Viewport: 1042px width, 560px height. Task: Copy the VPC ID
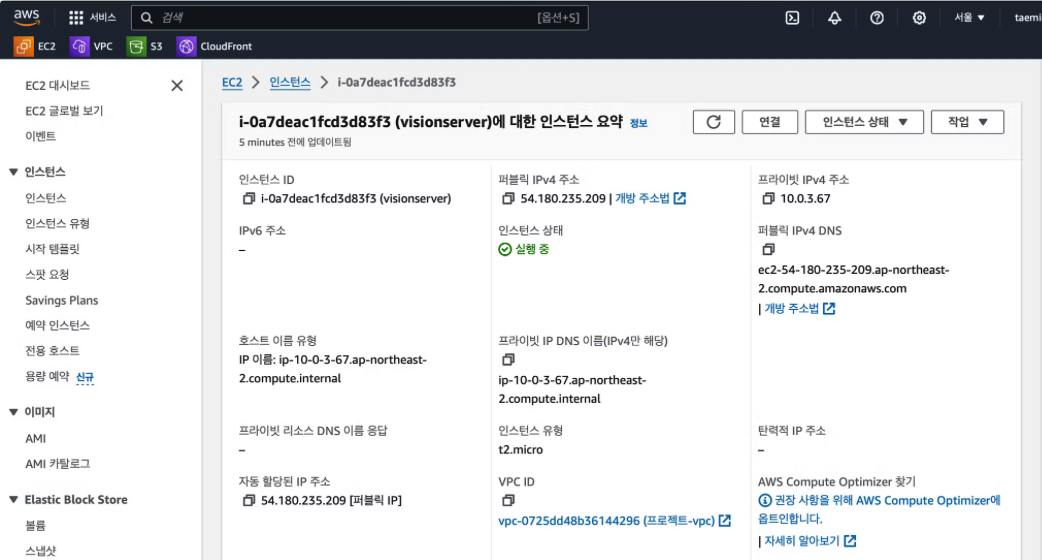point(508,500)
